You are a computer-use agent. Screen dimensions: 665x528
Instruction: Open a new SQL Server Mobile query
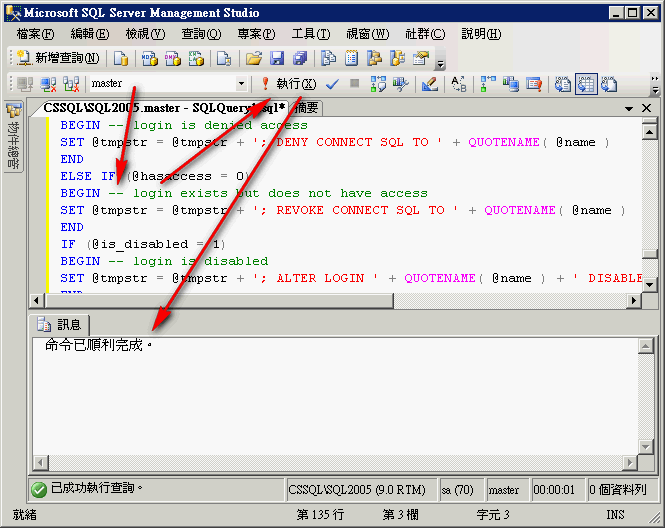[x=224, y=58]
